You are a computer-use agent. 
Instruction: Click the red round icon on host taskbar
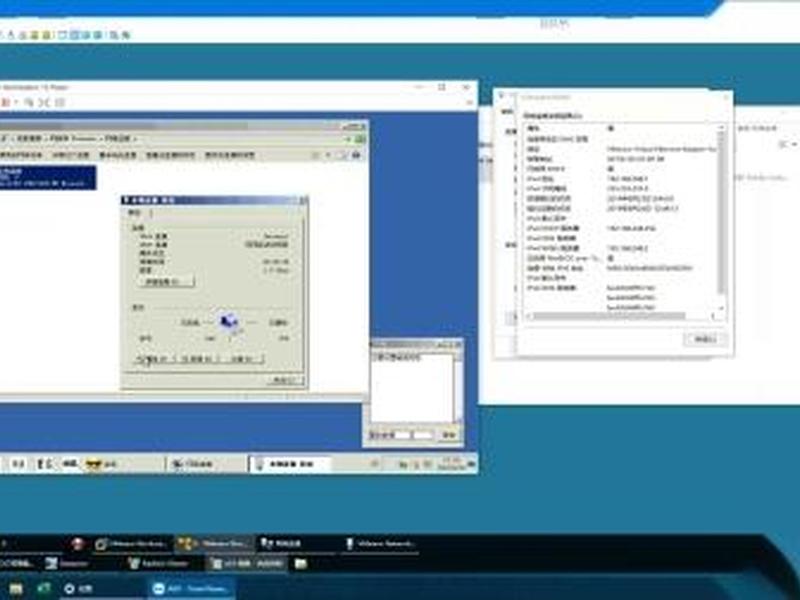78,544
